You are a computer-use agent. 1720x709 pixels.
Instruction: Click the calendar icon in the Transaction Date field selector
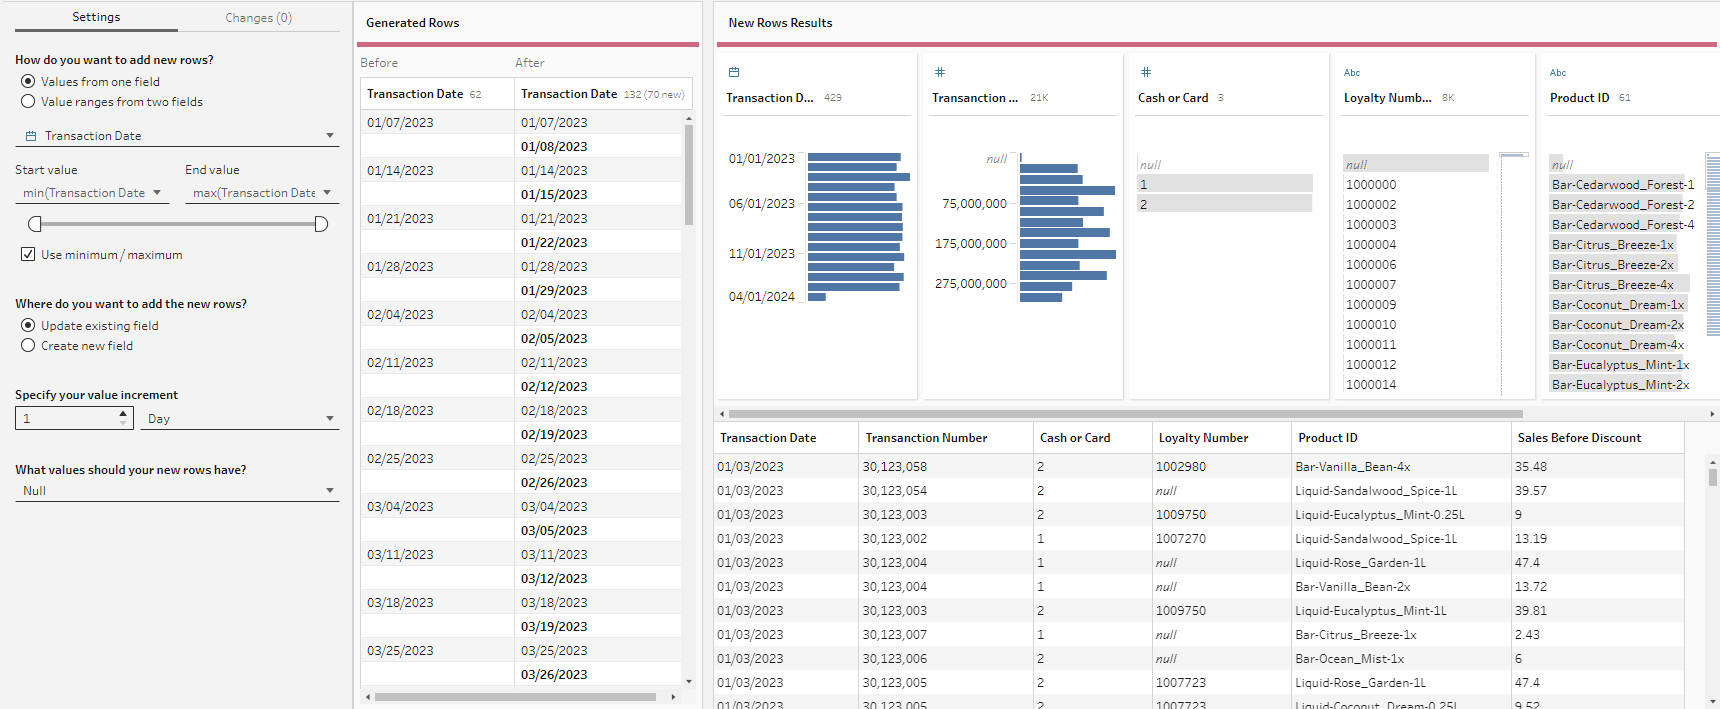point(31,136)
